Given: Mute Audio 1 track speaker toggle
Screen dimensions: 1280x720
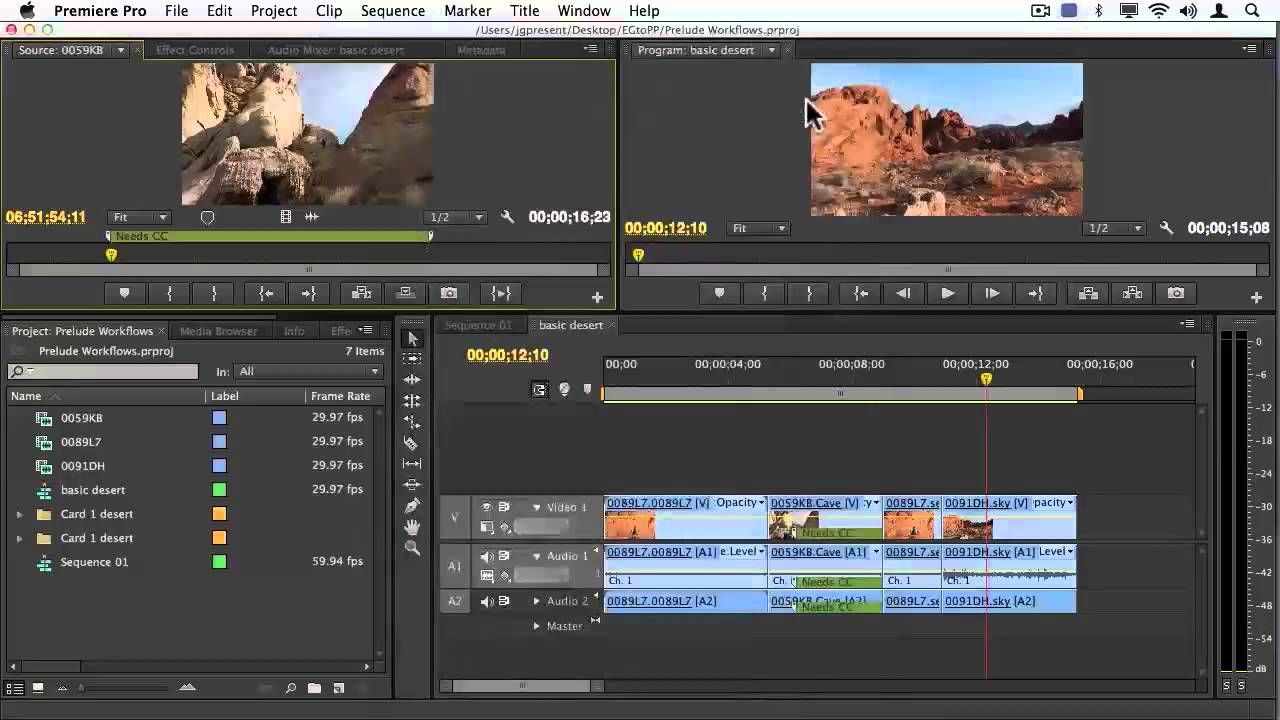Looking at the screenshot, I should pyautogui.click(x=487, y=556).
